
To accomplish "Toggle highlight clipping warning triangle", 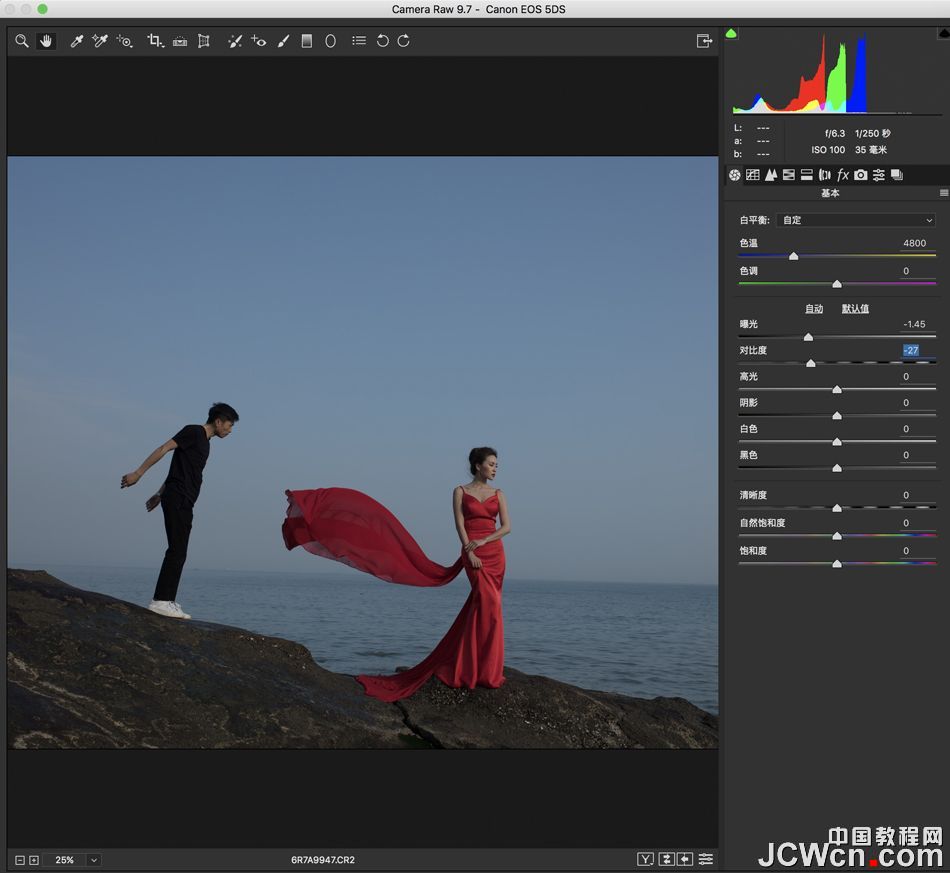I will point(944,33).
